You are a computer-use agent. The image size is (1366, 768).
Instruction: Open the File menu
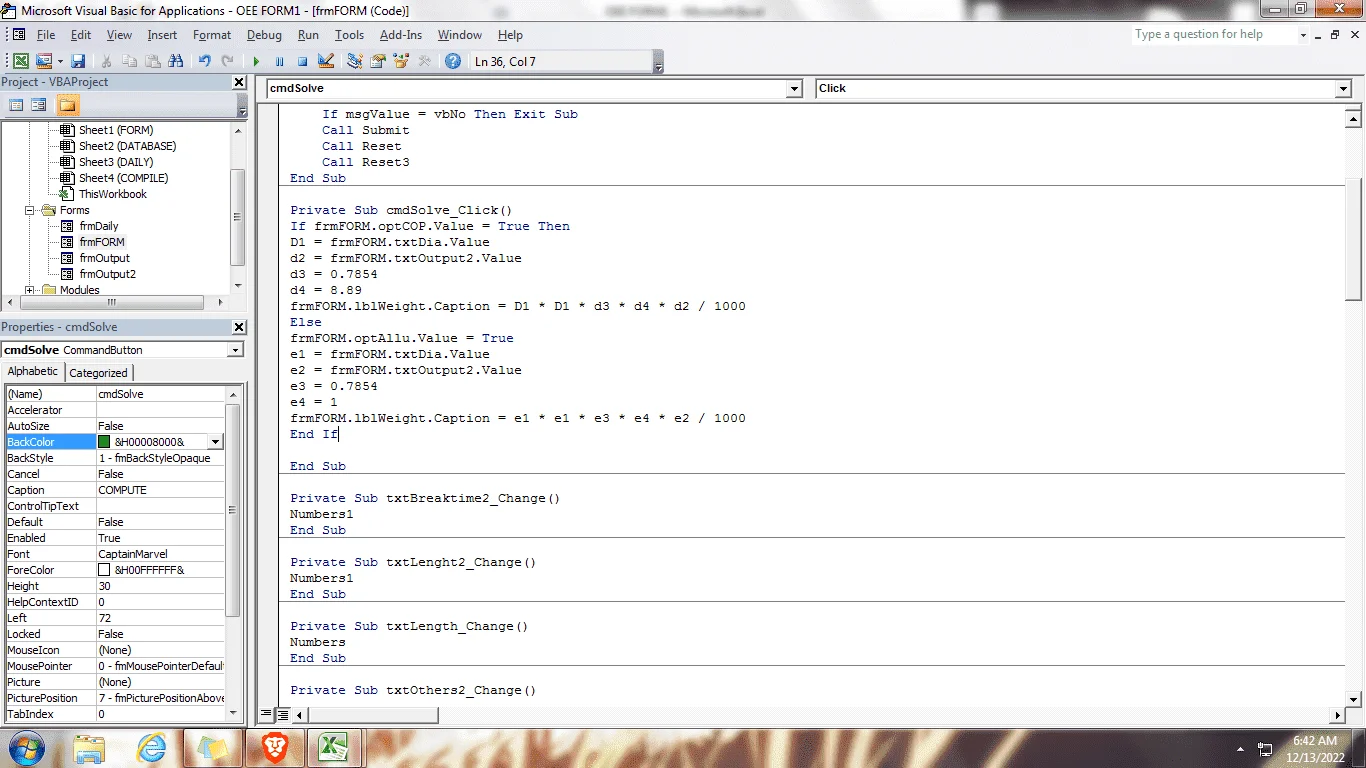tap(46, 35)
